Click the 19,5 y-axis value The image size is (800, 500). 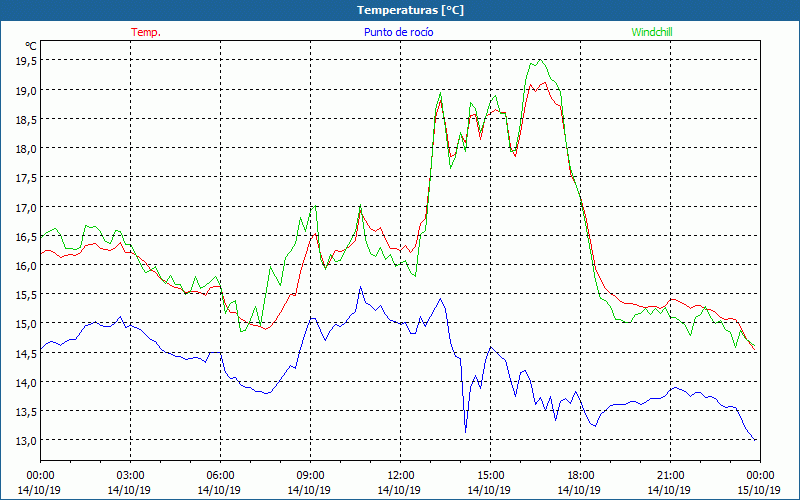(x=26, y=61)
